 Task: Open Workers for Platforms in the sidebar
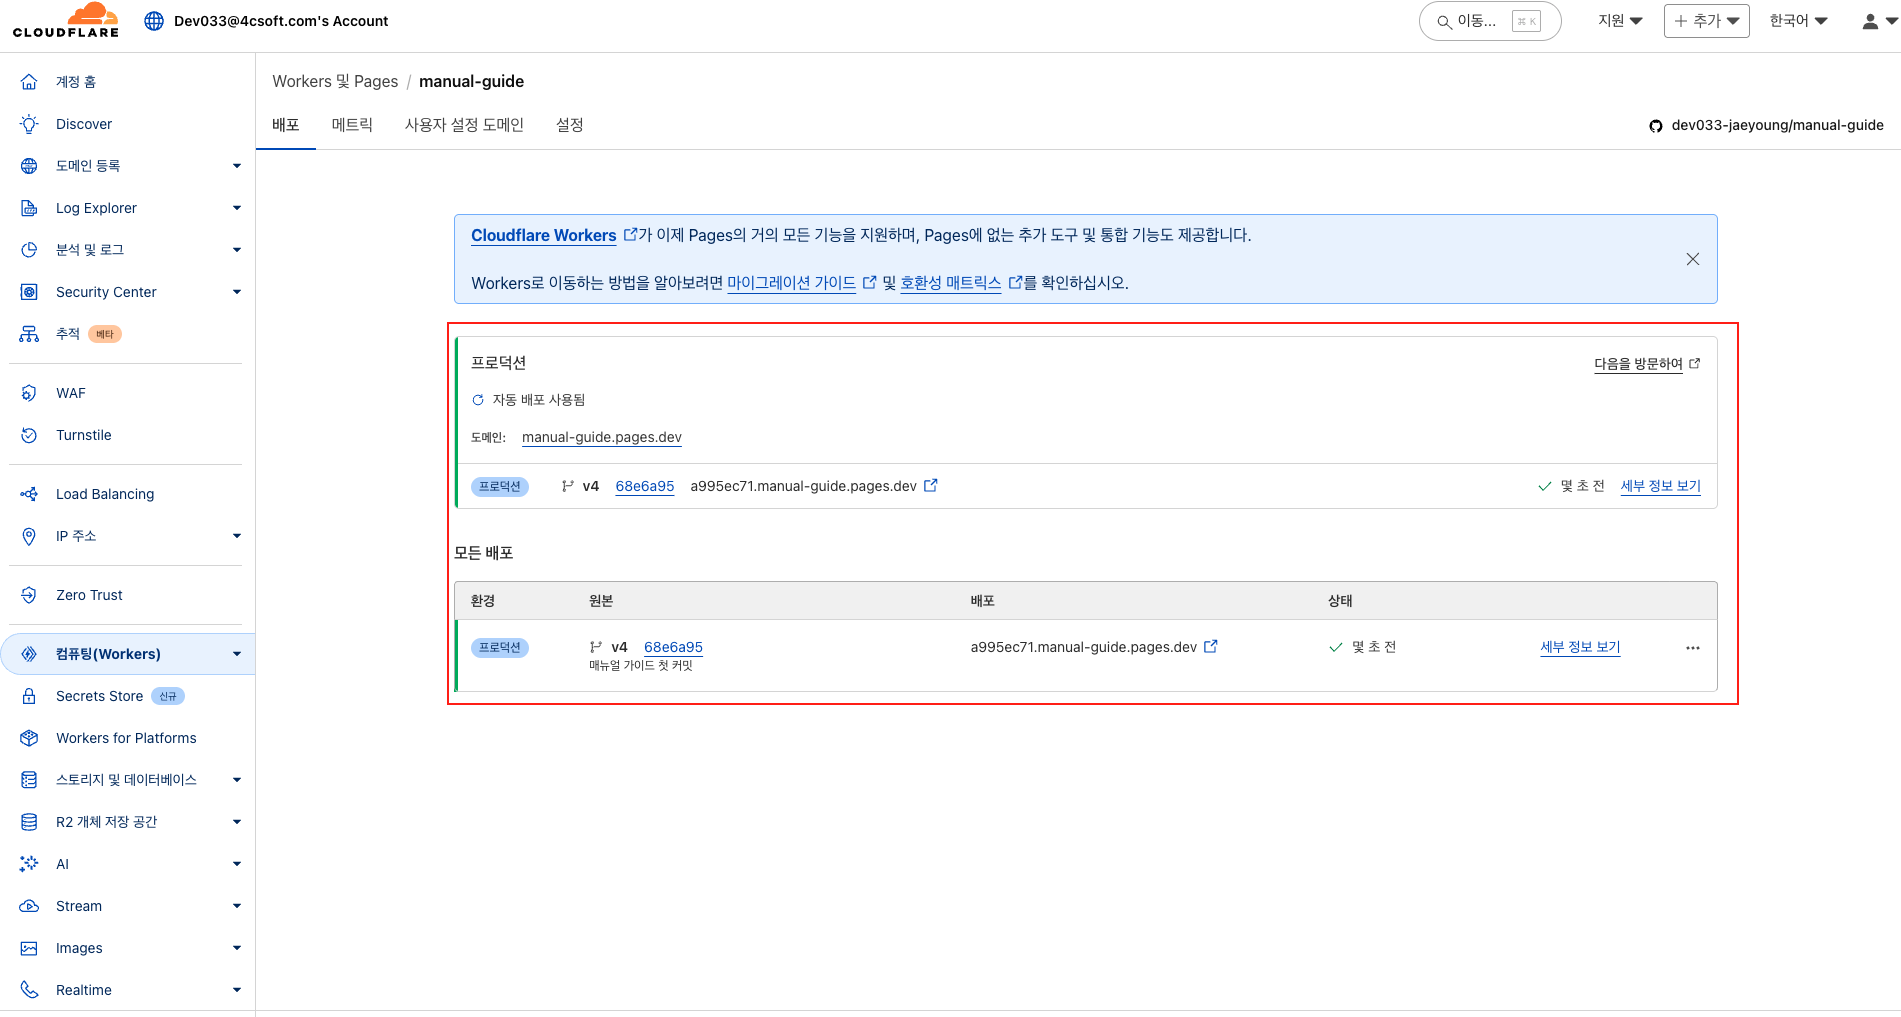[126, 738]
